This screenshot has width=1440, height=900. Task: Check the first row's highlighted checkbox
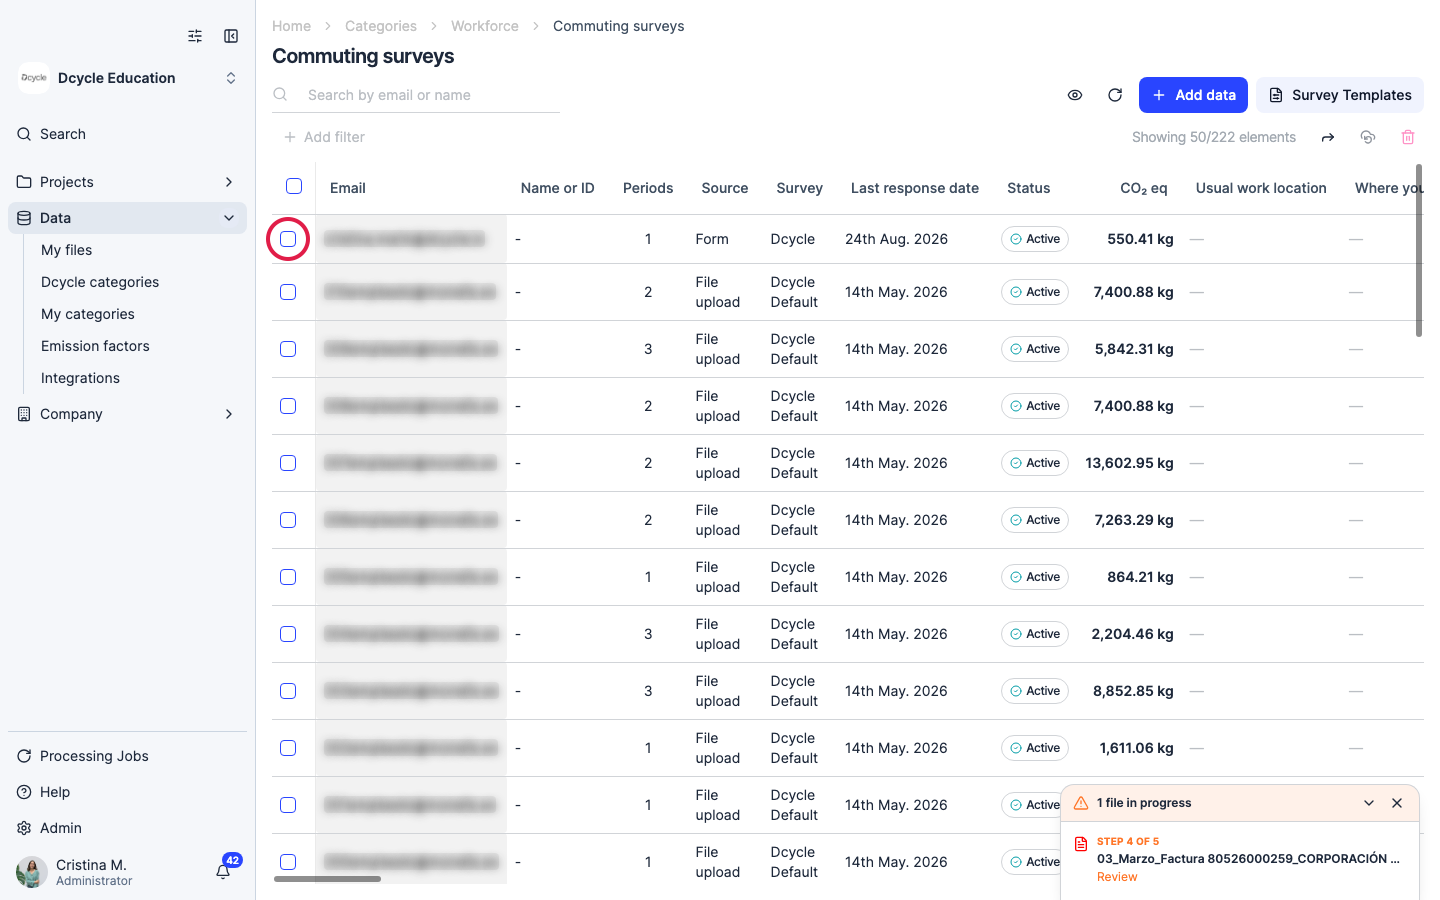click(288, 239)
